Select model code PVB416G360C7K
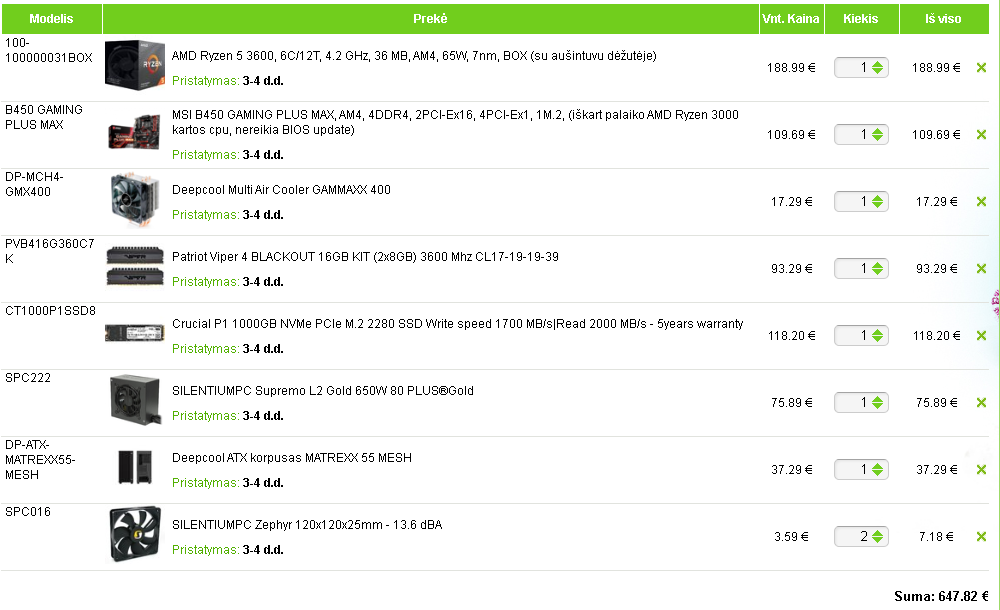This screenshot has height=610, width=1000. pos(50,251)
